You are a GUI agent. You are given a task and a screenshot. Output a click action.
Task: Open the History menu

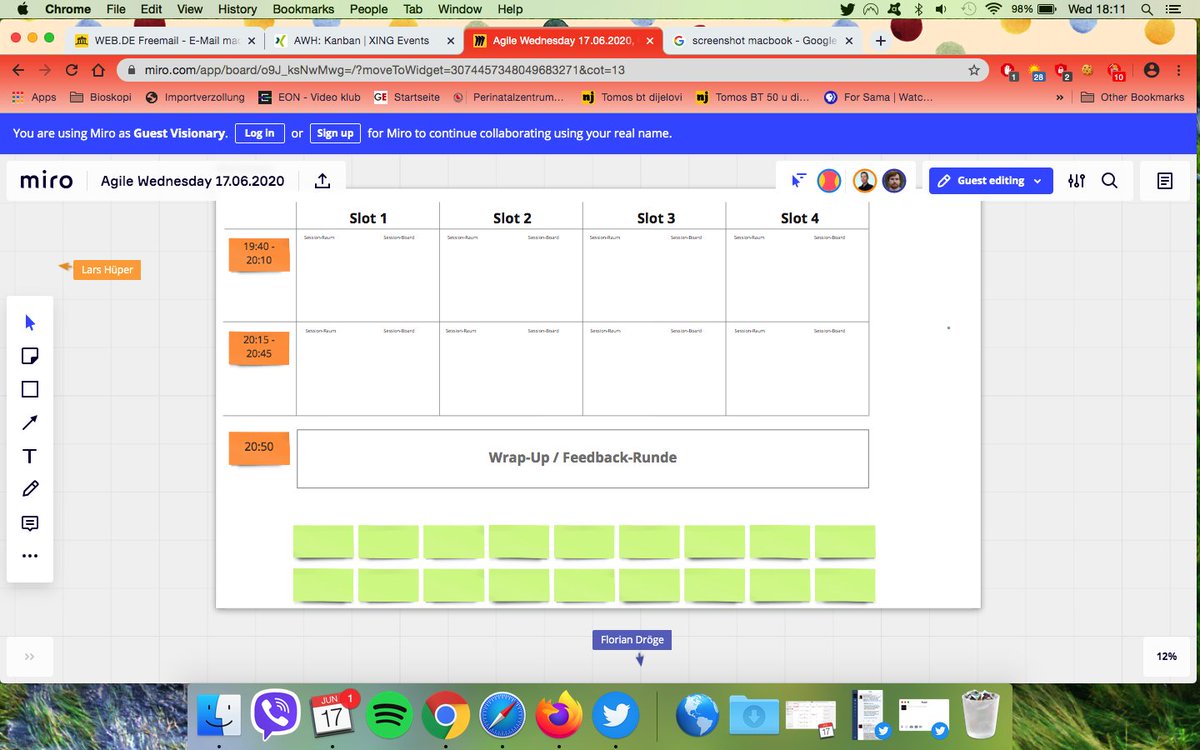237,9
